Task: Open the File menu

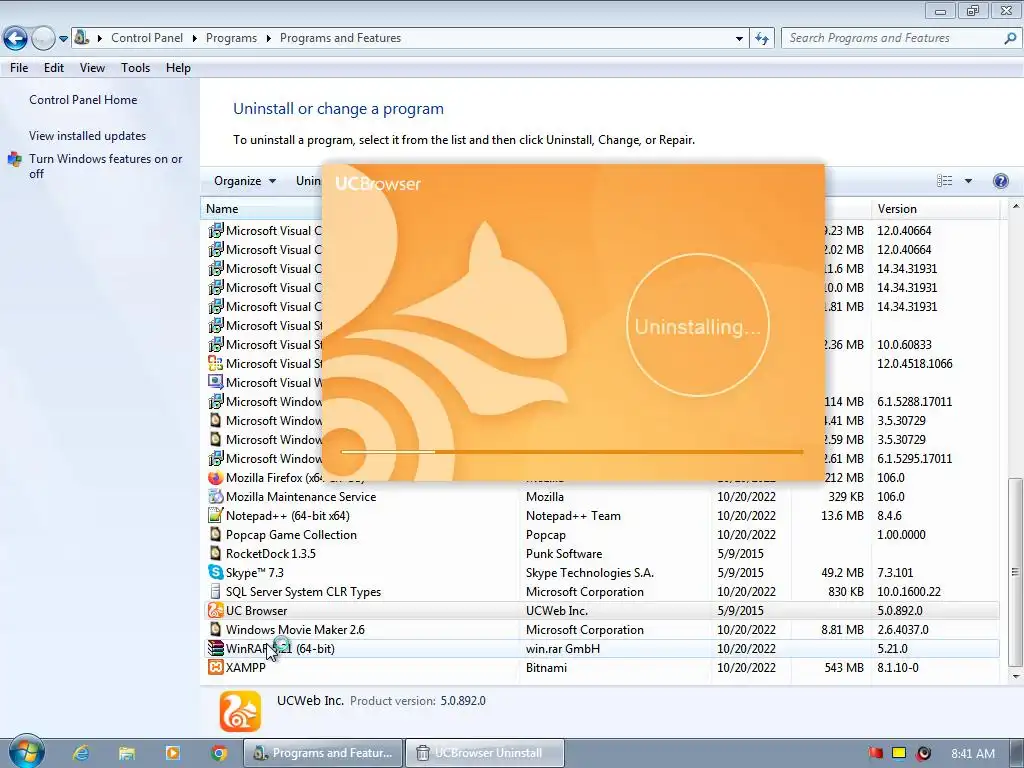Action: 19,68
